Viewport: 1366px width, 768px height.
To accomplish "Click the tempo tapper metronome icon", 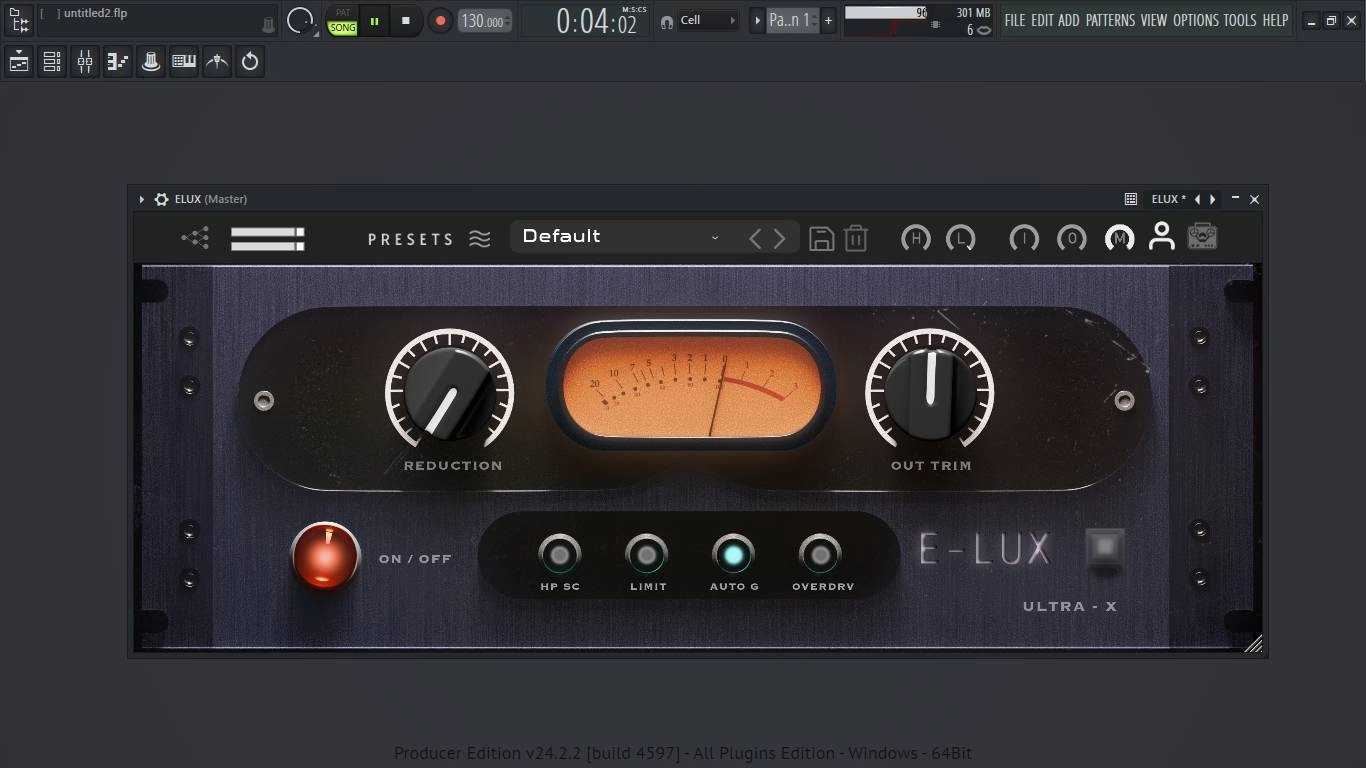I will pos(217,62).
